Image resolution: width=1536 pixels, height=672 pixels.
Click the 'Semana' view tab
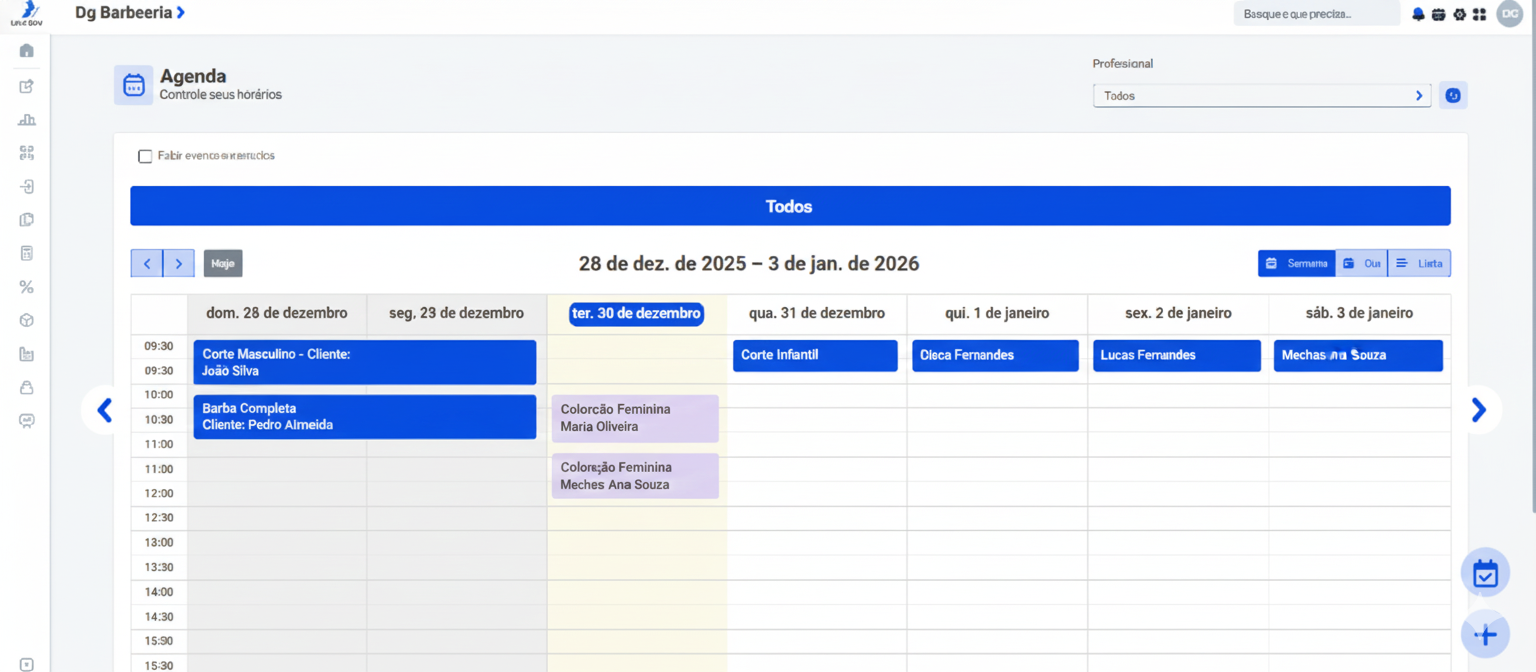point(1296,263)
